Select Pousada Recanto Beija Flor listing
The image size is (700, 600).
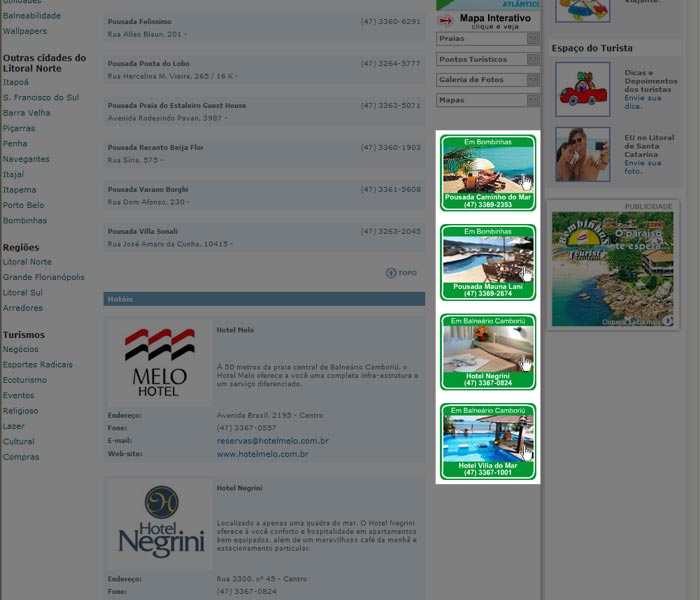coord(264,154)
